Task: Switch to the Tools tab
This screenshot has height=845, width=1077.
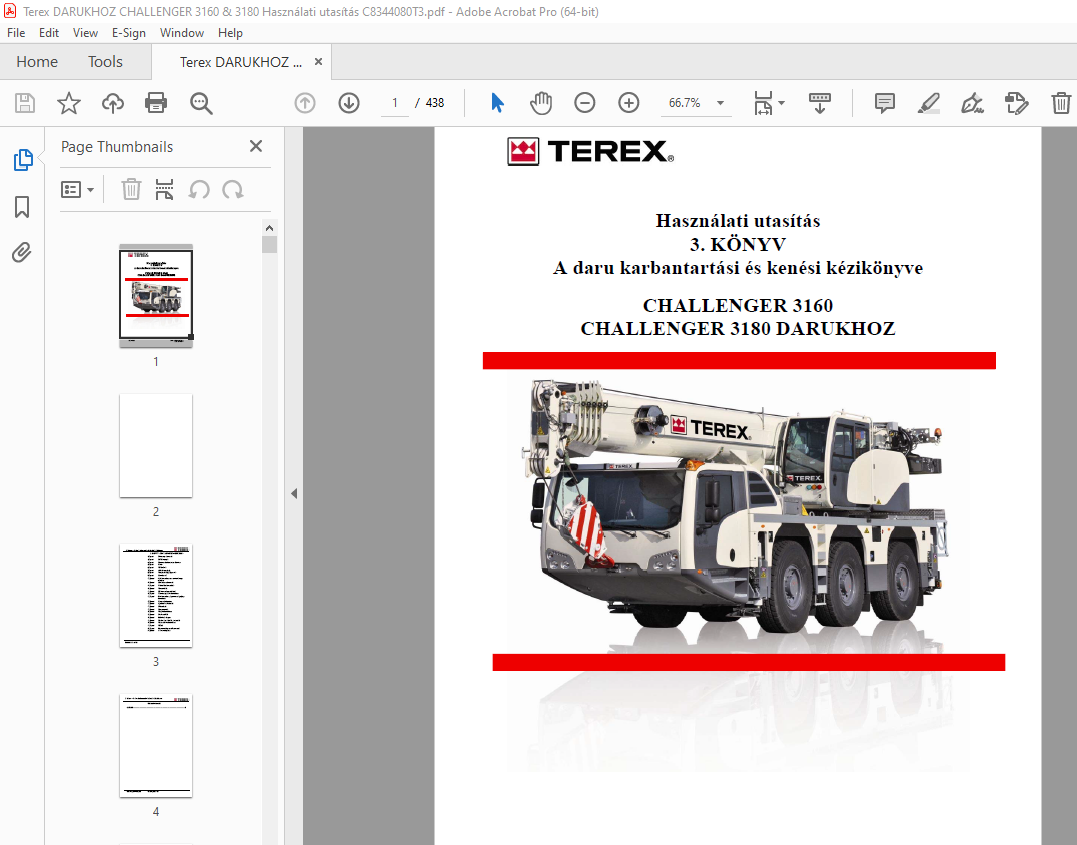Action: coord(105,62)
